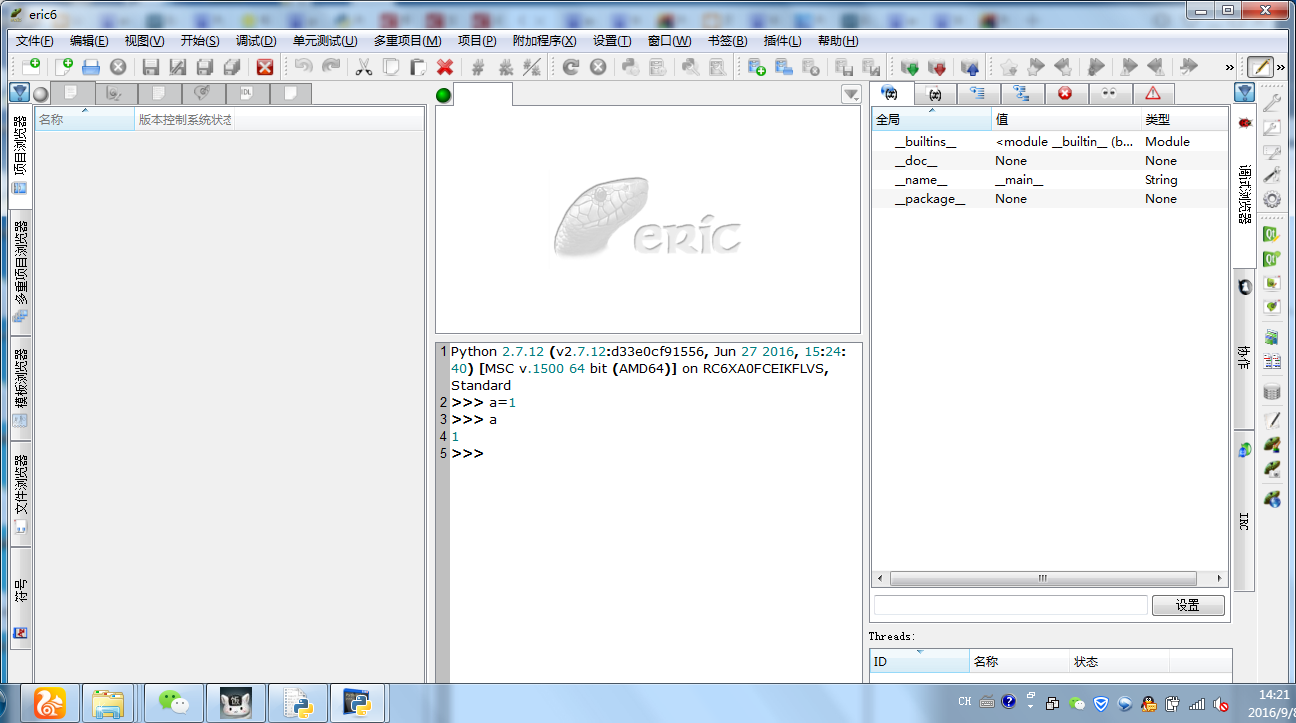The image size is (1296, 723).
Task: Select the __name__ variable row
Action: coord(1049,180)
